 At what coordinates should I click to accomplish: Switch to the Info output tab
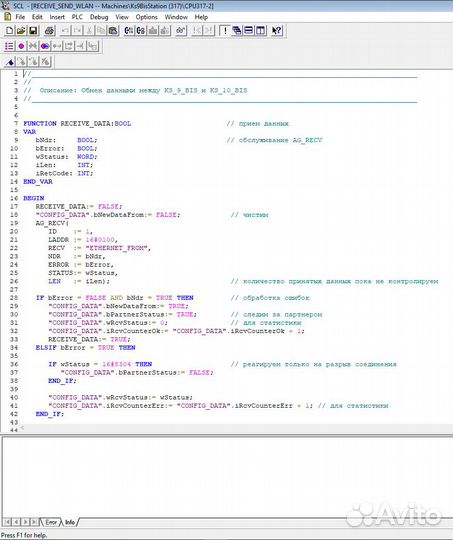(70, 522)
